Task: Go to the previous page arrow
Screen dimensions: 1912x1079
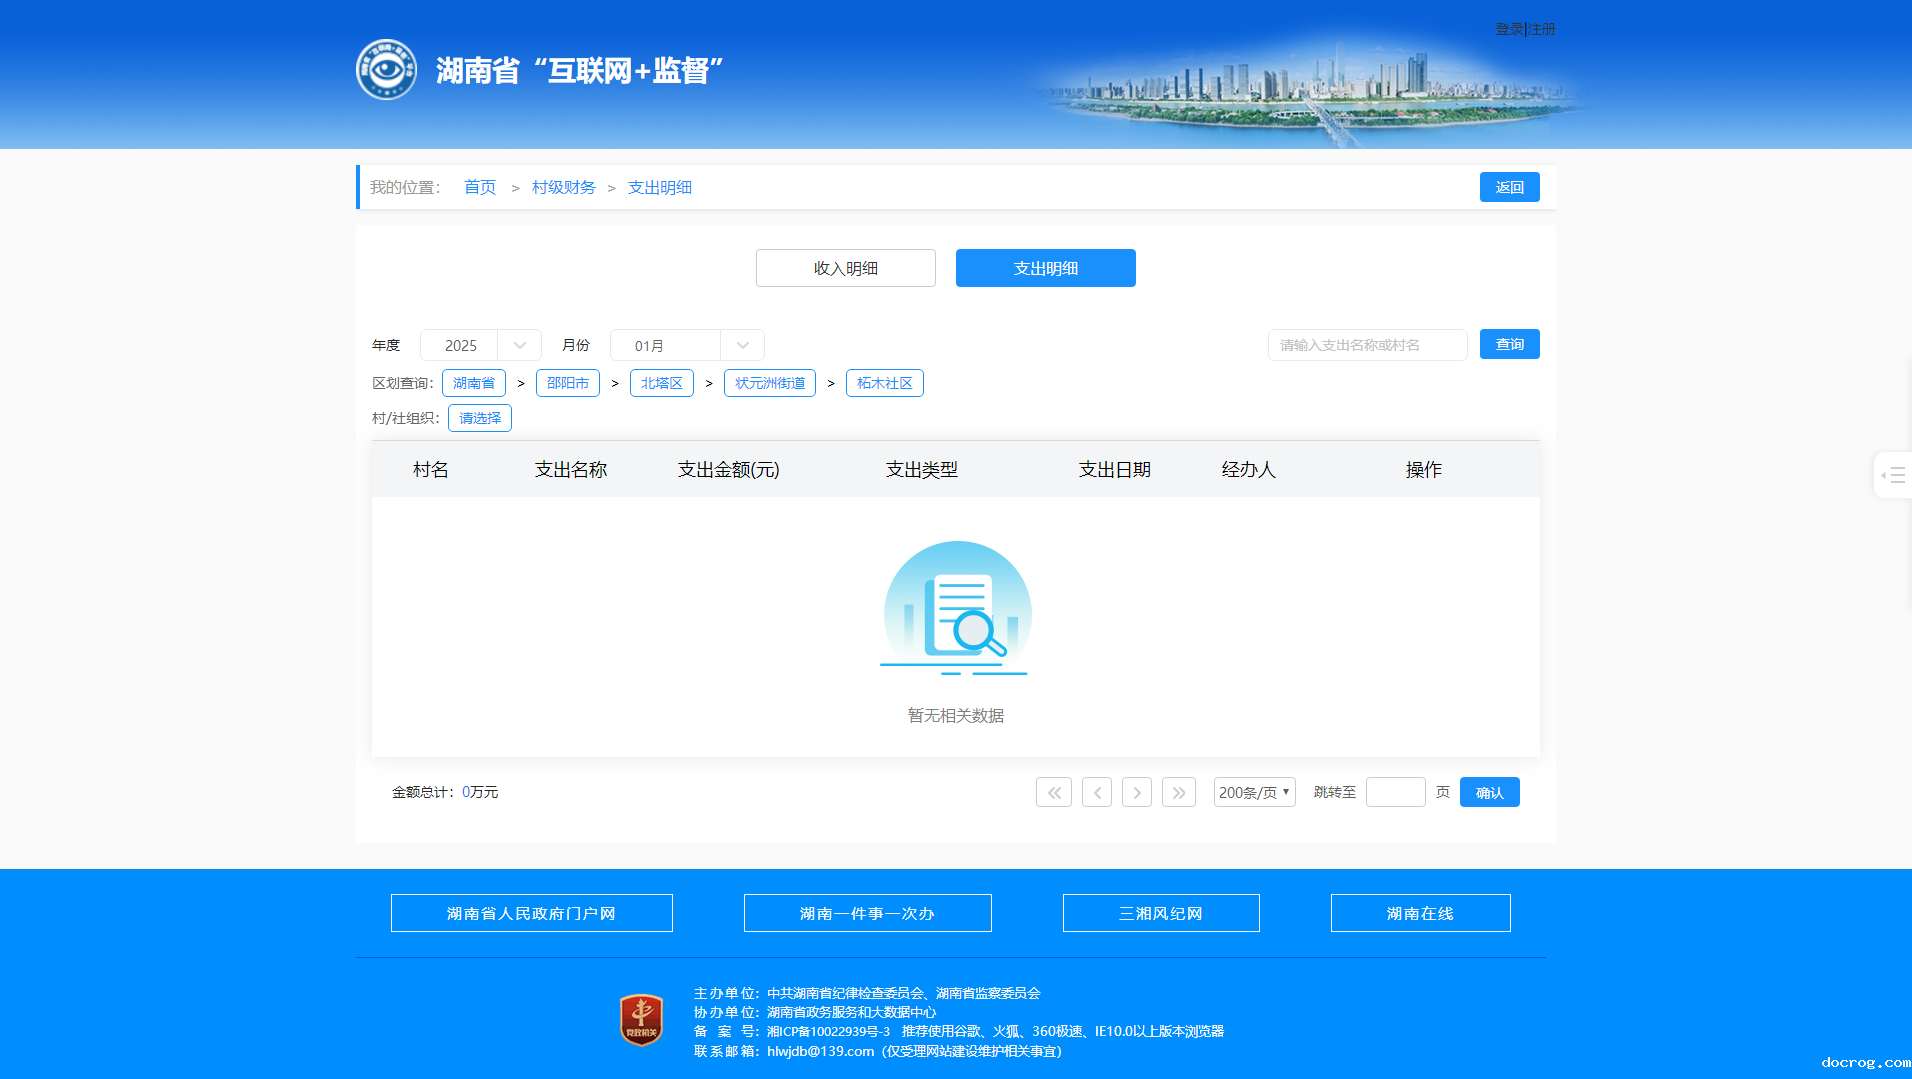Action: pyautogui.click(x=1096, y=792)
